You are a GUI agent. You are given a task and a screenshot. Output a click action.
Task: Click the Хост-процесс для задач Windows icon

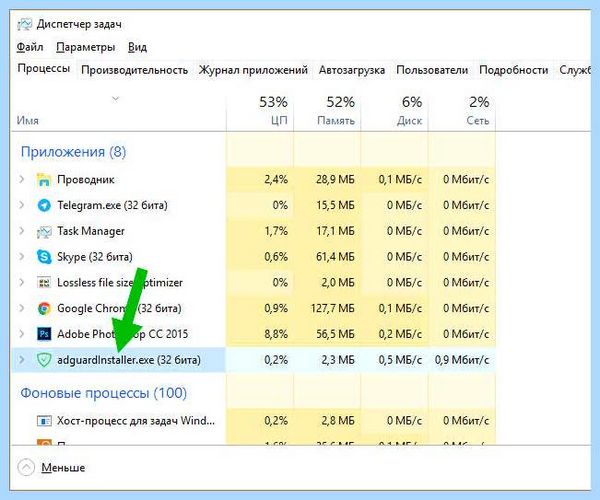point(44,421)
